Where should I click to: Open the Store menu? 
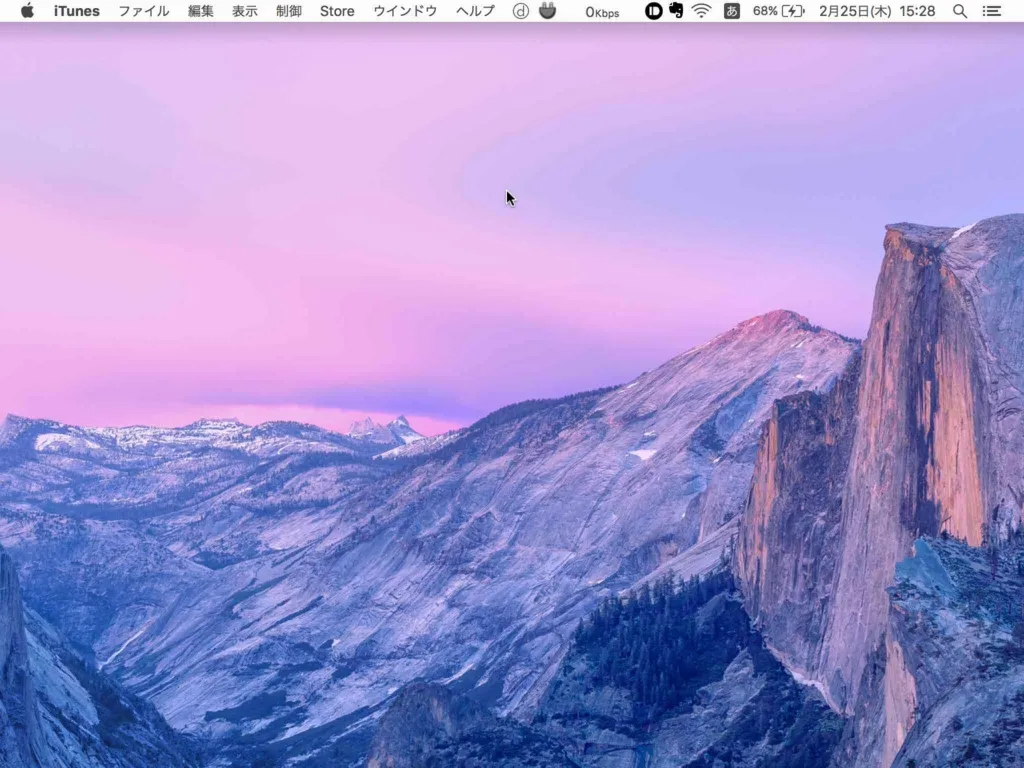click(x=337, y=11)
